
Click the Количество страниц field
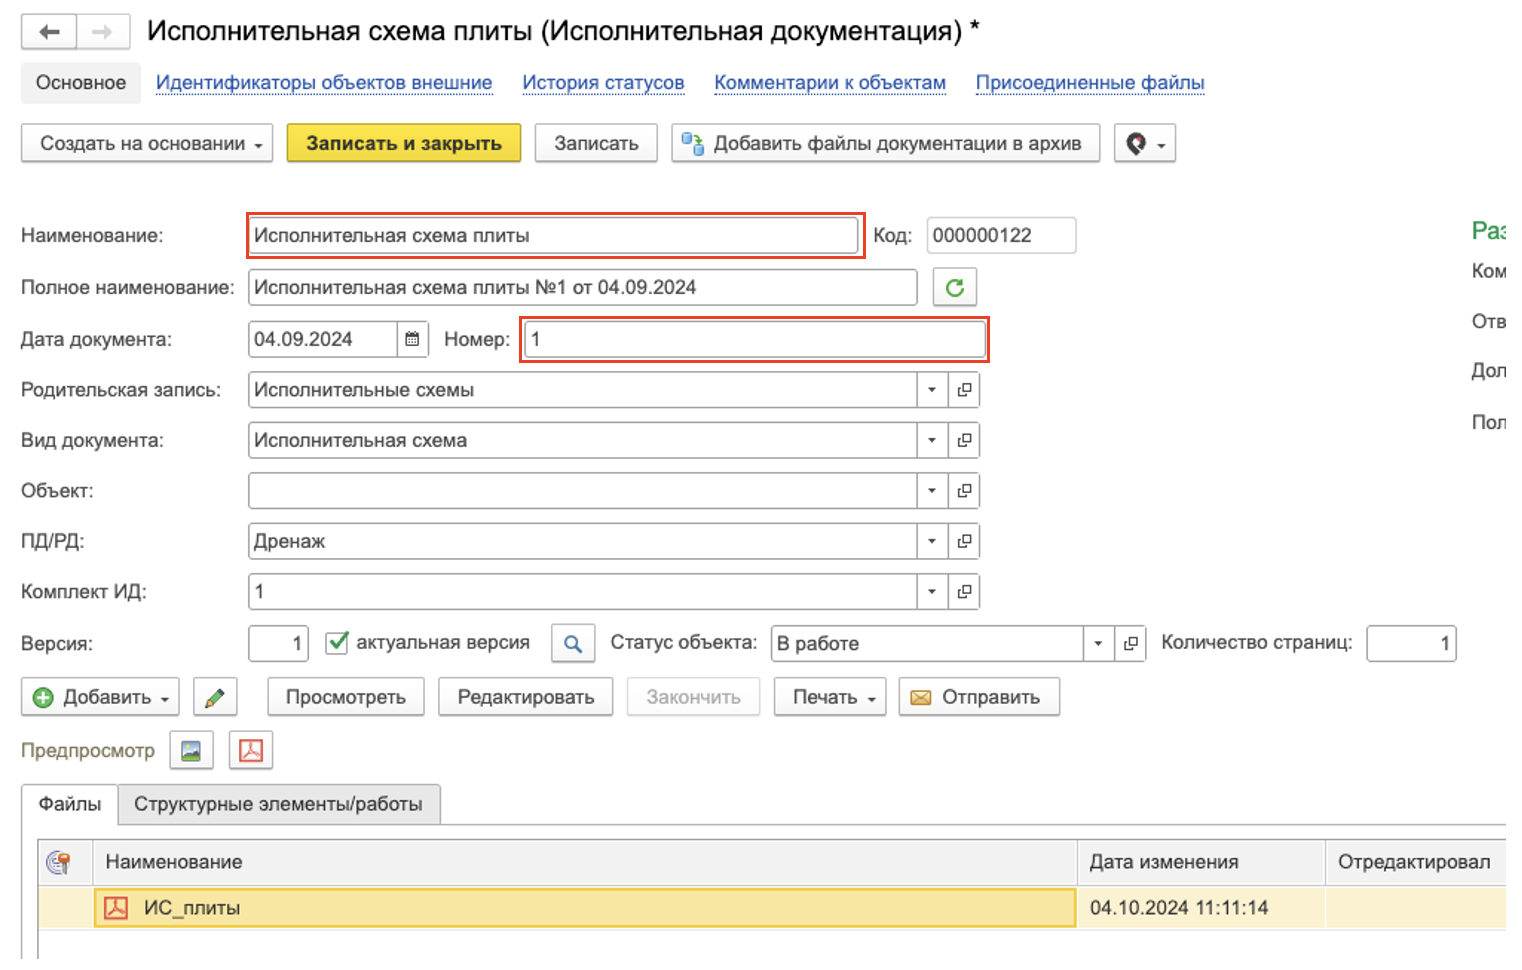(x=1411, y=643)
